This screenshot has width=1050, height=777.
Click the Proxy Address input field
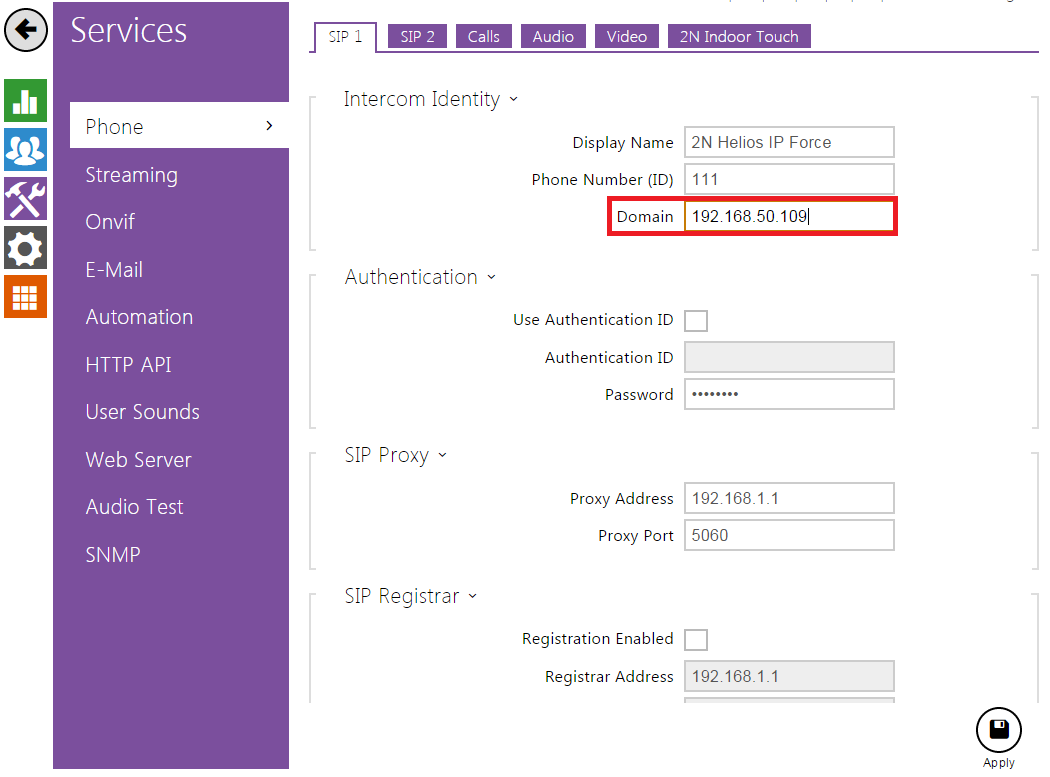pos(788,498)
